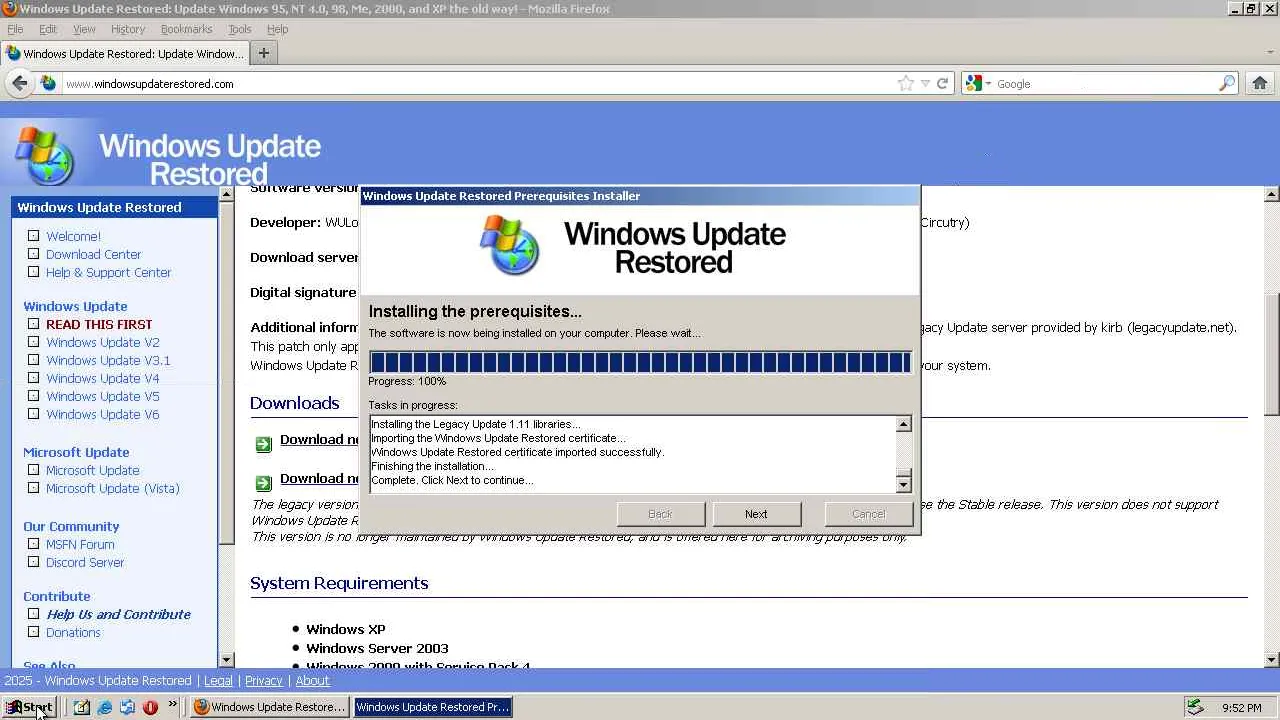Open the Start menu
Screen dimensions: 1280x720
(x=28, y=707)
